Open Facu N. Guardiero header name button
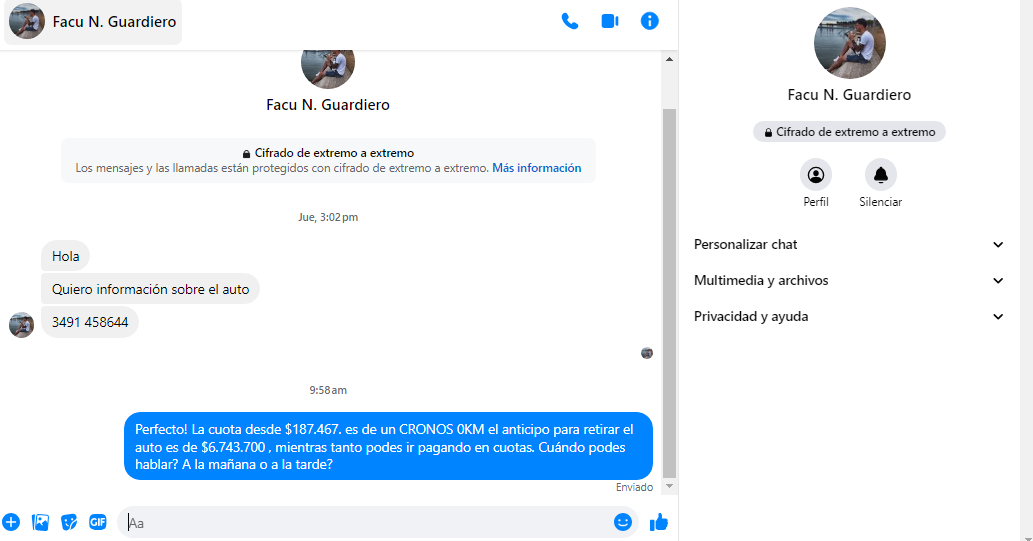This screenshot has height=541, width=1033. (93, 22)
